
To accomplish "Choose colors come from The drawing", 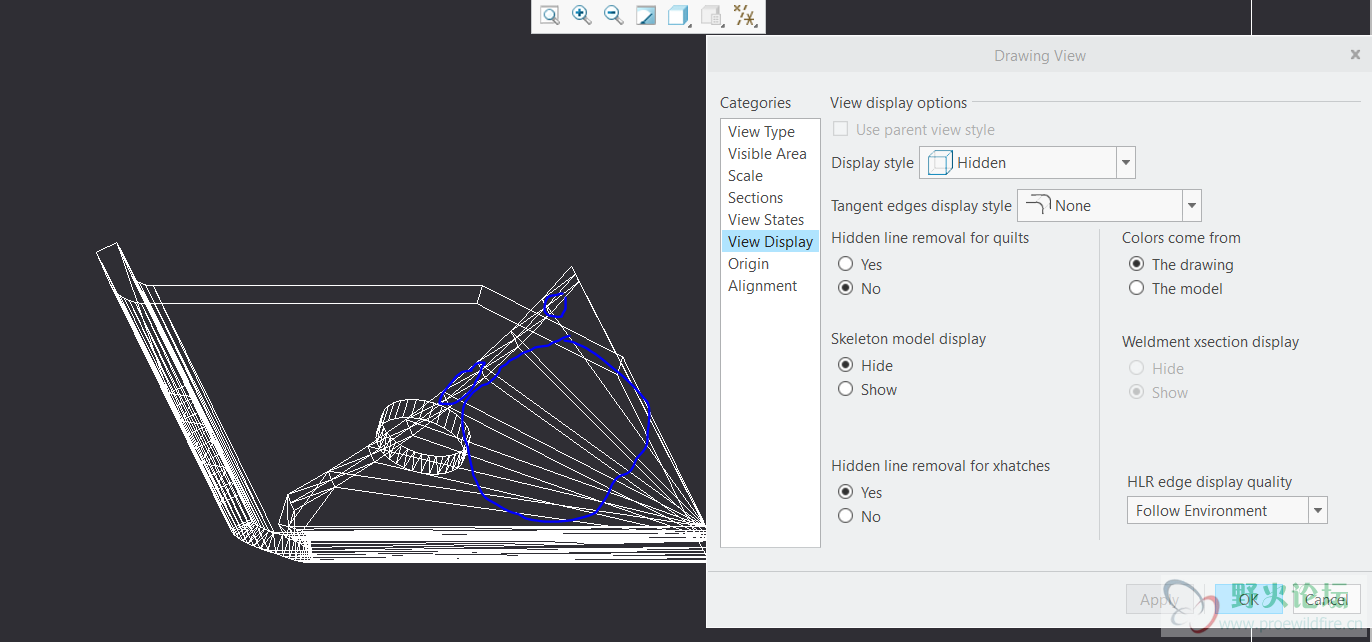I will [x=1136, y=264].
